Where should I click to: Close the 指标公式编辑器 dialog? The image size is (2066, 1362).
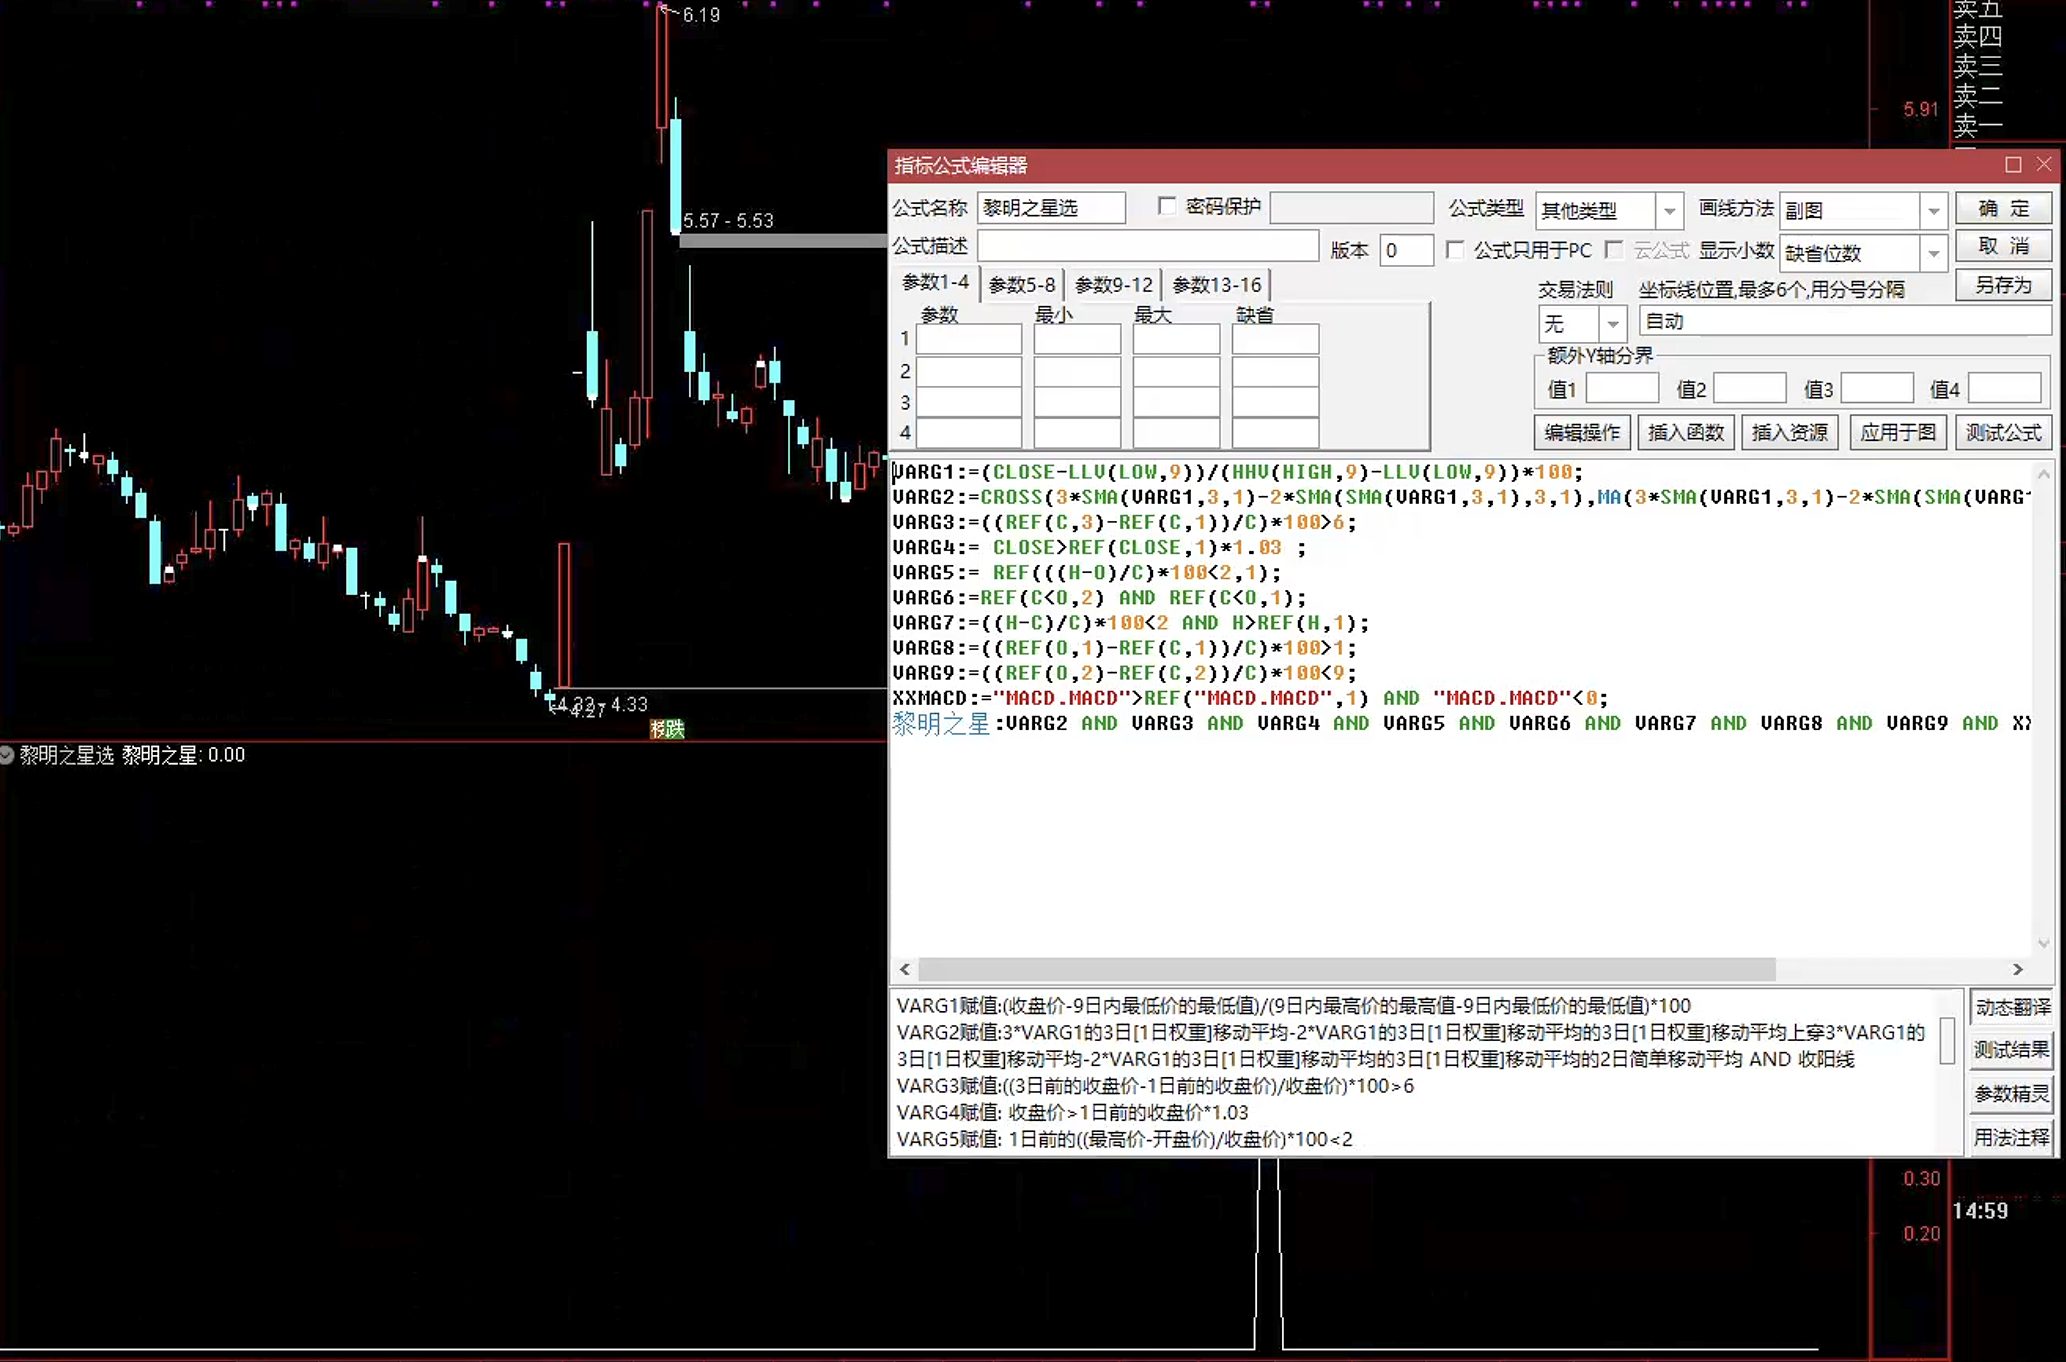pyautogui.click(x=2044, y=165)
